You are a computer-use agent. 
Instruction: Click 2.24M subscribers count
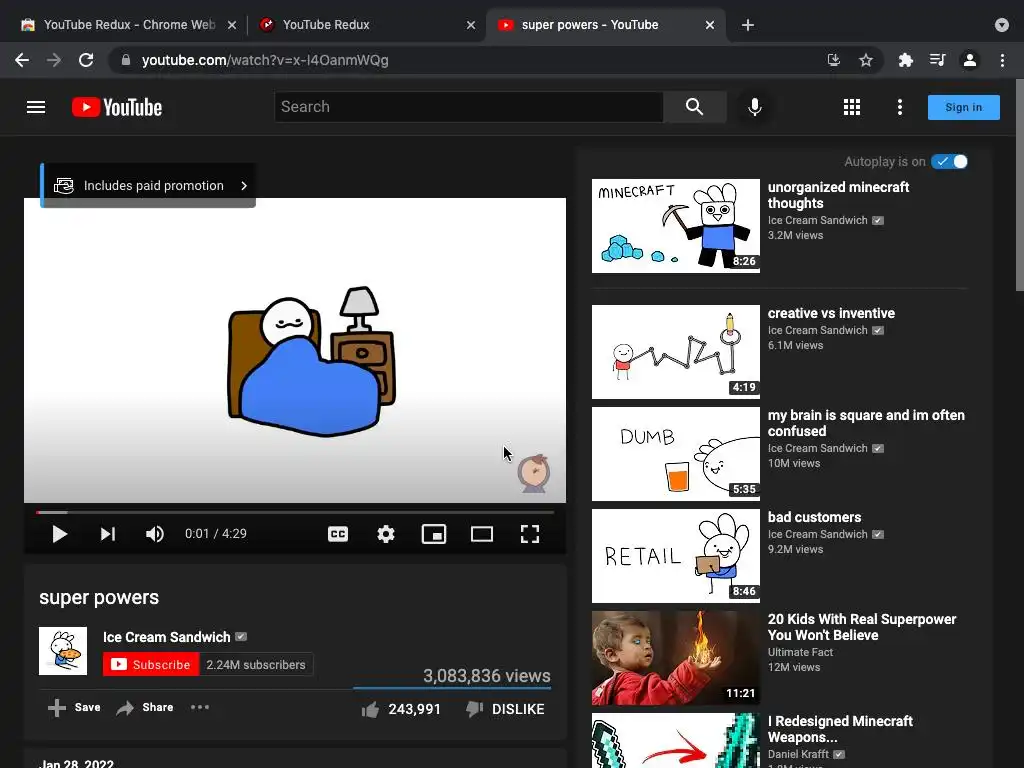click(x=256, y=665)
